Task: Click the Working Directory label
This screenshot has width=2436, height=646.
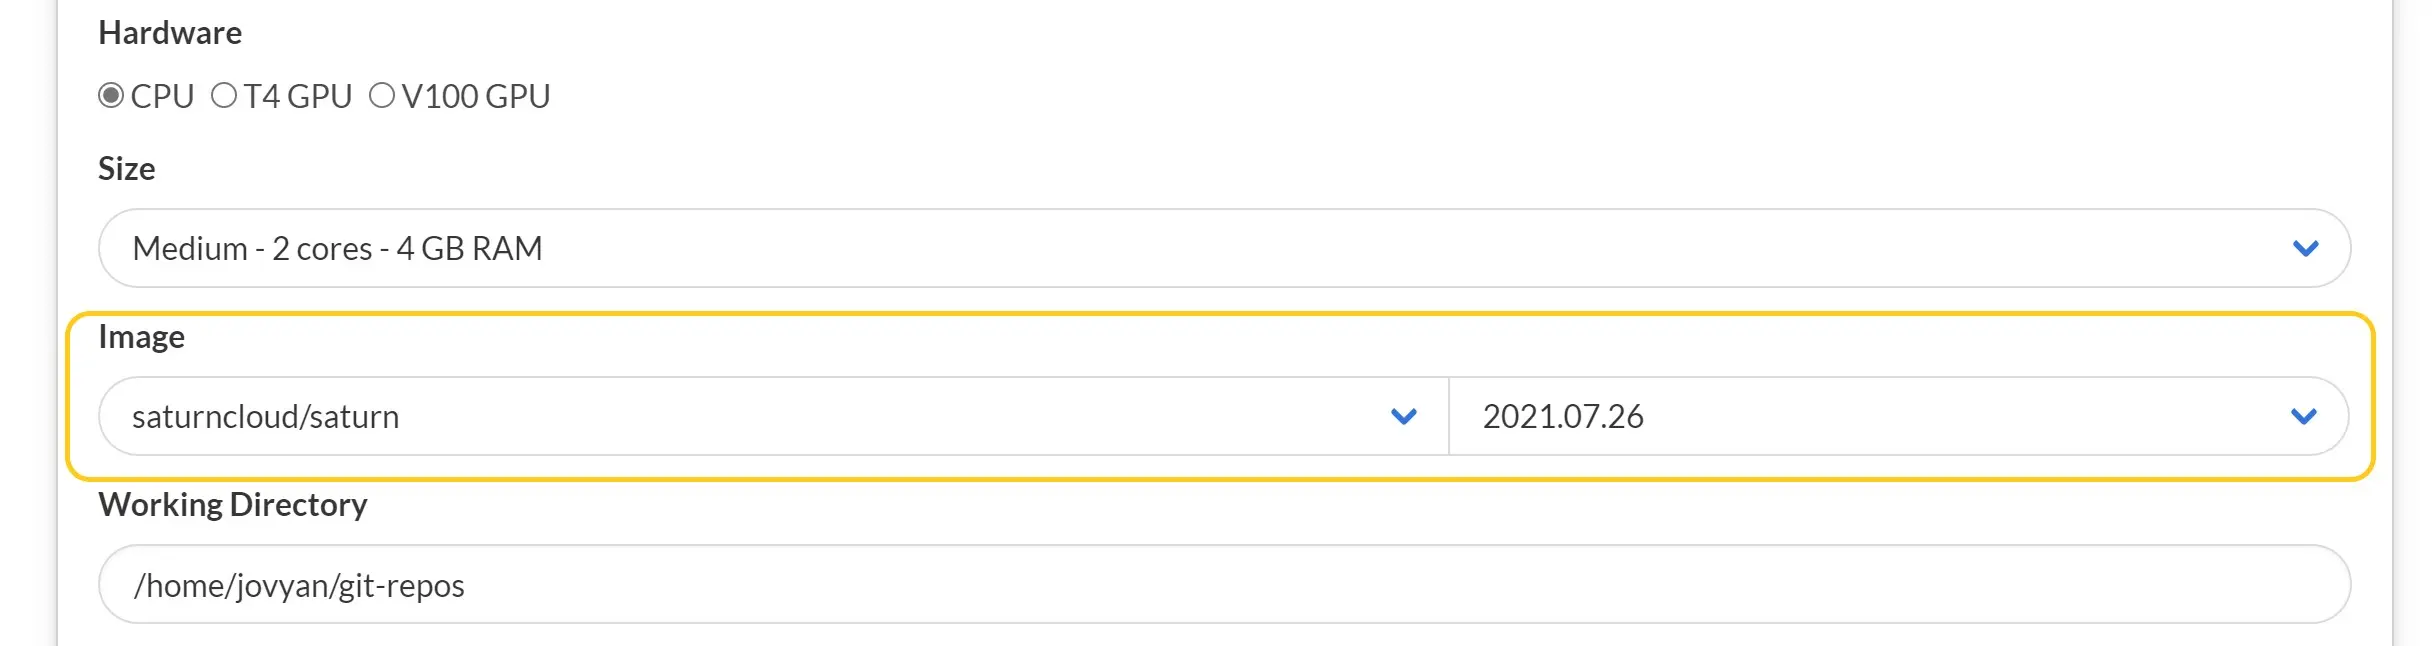Action: [233, 505]
